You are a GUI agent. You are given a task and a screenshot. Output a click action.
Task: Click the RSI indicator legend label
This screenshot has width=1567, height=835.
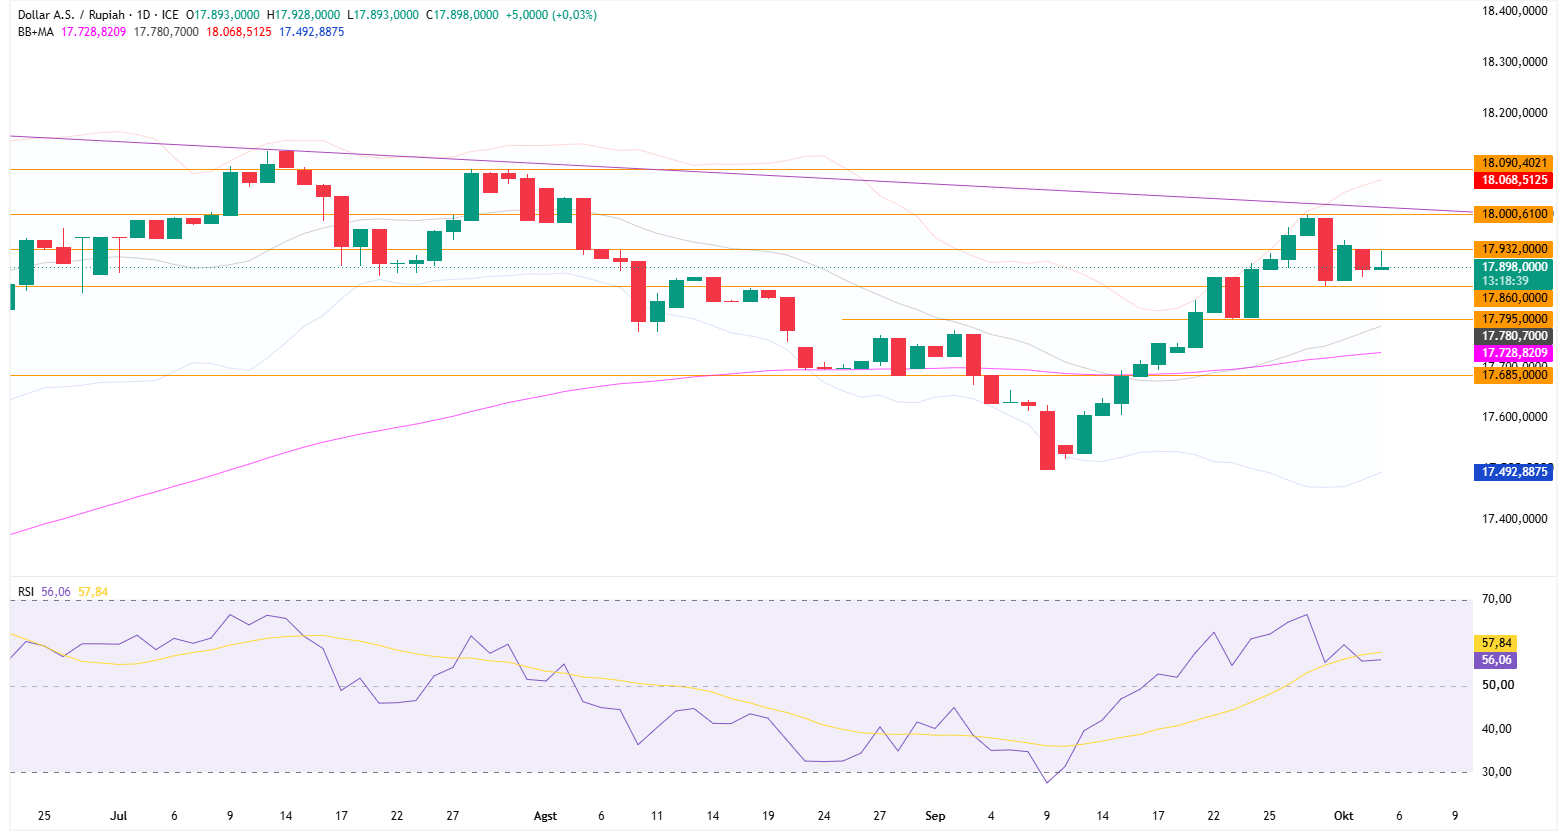[26, 592]
